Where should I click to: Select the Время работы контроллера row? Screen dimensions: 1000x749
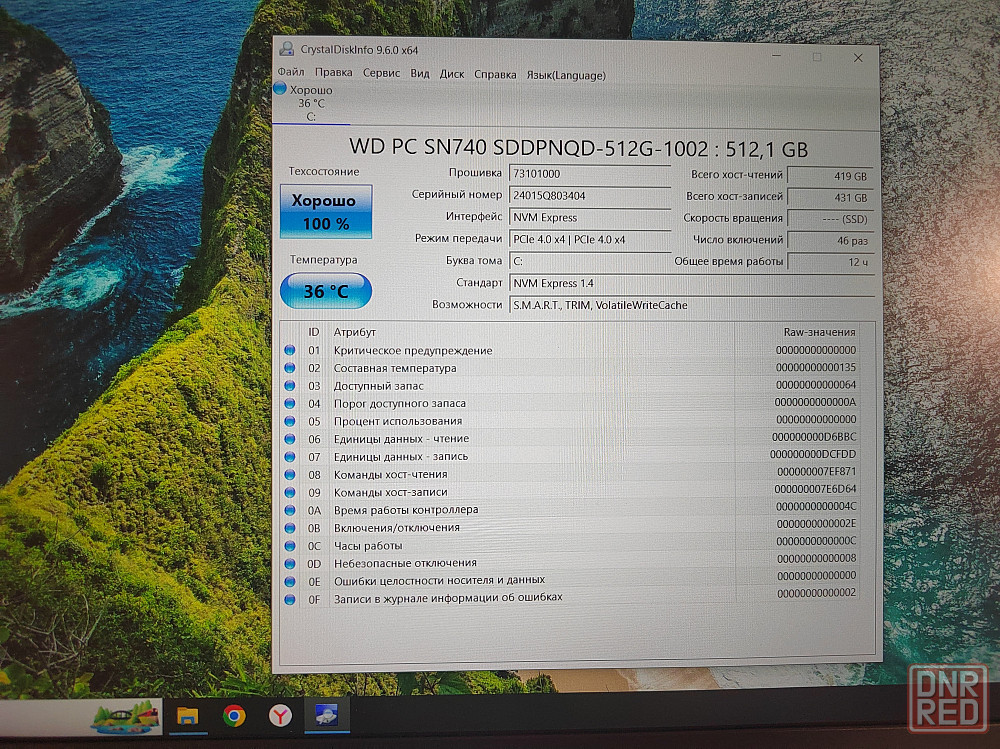point(571,509)
